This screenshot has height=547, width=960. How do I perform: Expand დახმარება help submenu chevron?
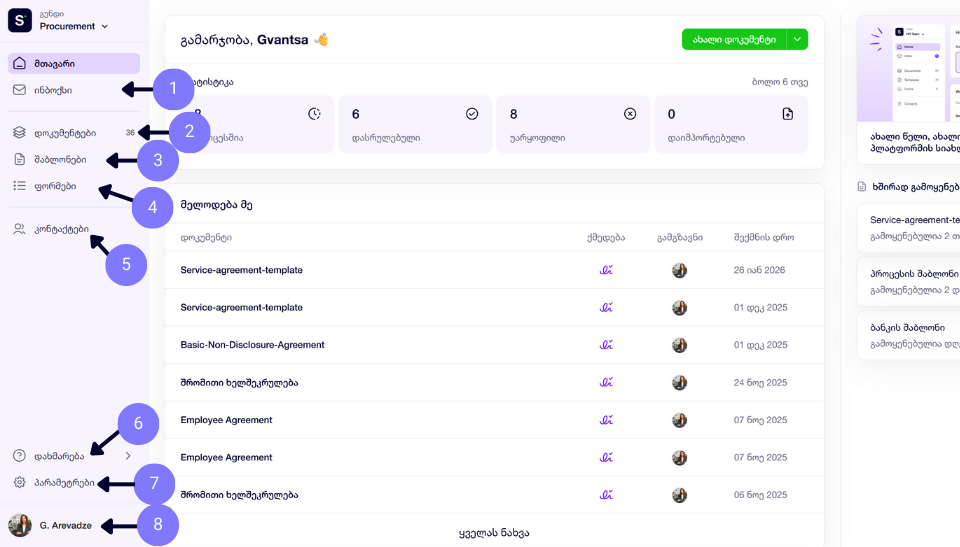[x=128, y=456]
